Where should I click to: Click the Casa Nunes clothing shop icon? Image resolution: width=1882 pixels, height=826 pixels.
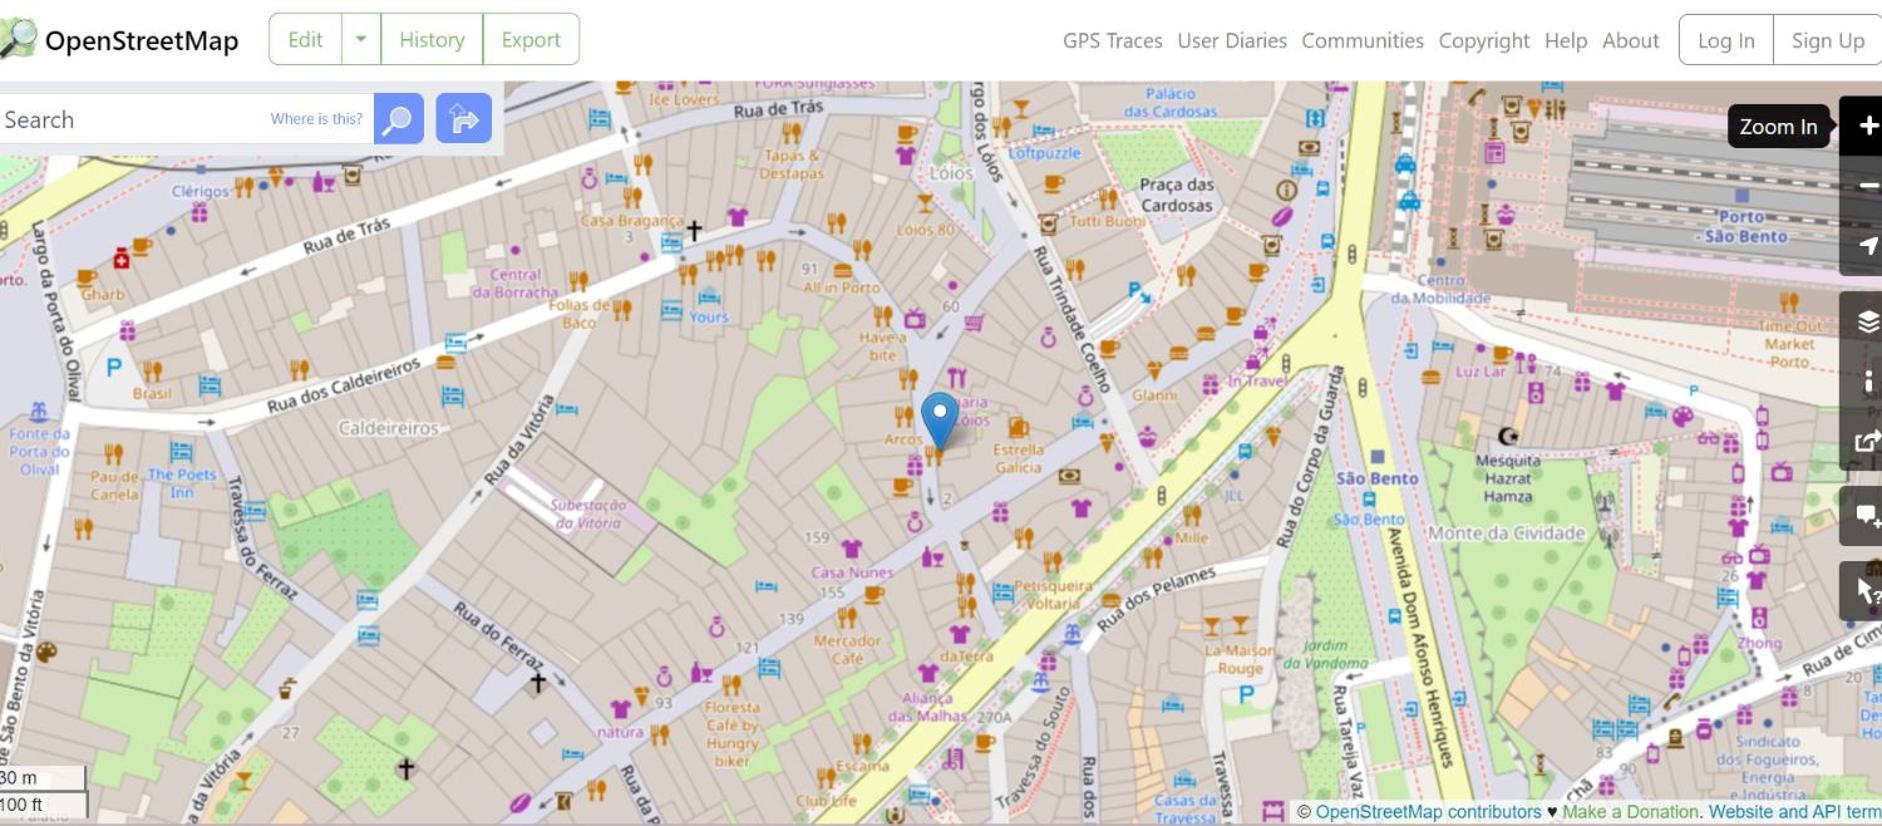[851, 549]
